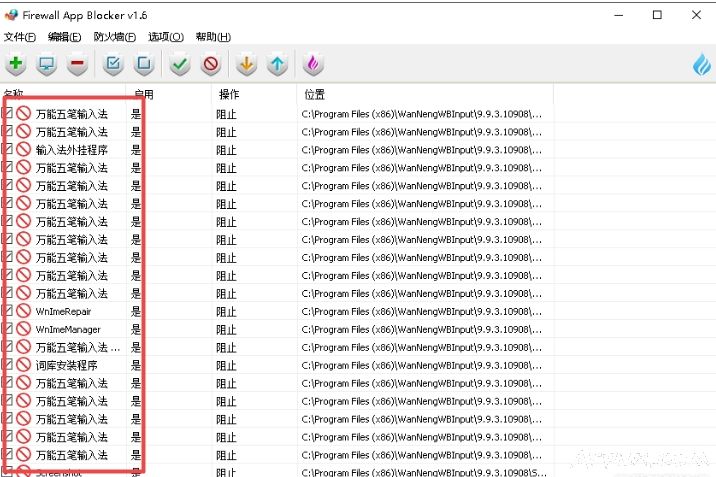Viewport: 716px width, 477px height.
Task: Click the location path of WnImeManager
Action: tap(421, 330)
